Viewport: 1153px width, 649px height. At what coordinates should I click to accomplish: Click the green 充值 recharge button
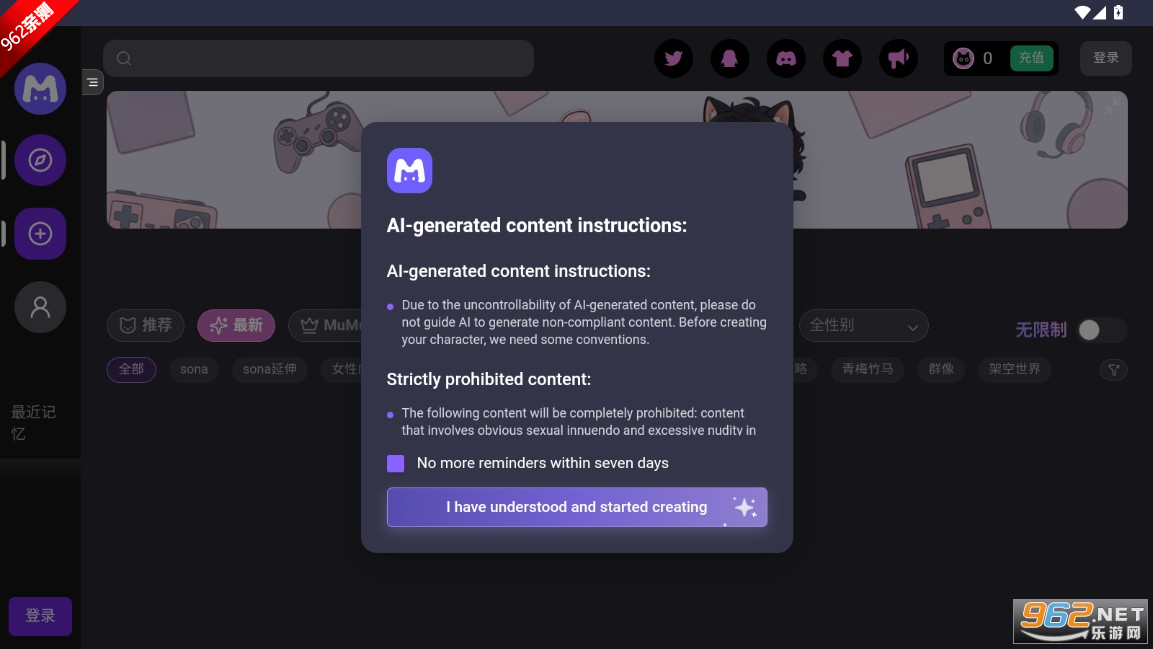pos(1031,58)
